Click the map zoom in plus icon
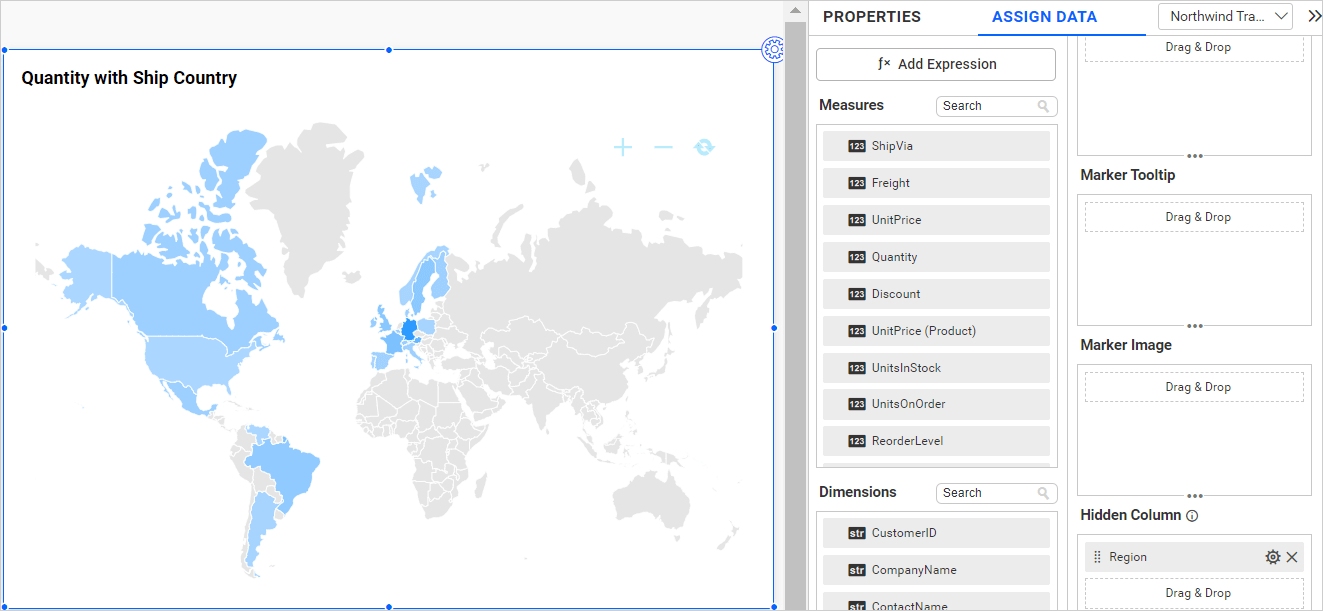This screenshot has width=1323, height=611. tap(623, 148)
